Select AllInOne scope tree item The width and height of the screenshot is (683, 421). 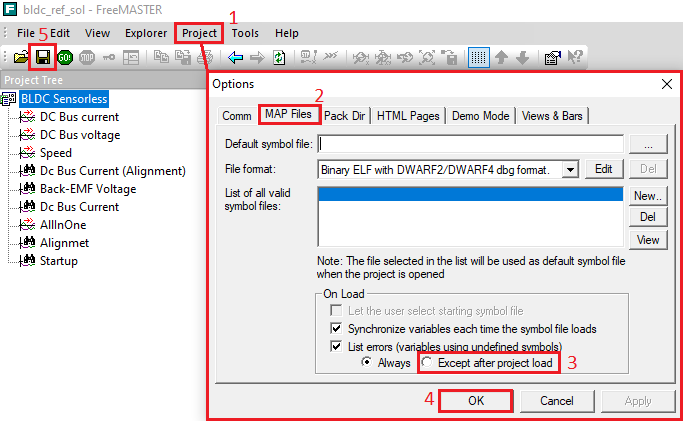(63, 225)
